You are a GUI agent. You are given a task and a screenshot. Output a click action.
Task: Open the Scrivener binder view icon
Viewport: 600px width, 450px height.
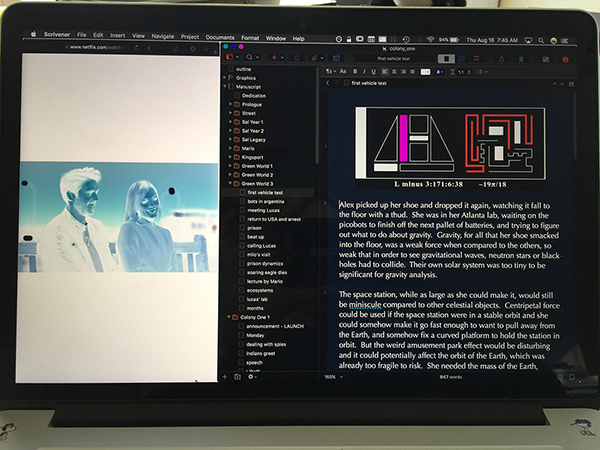[230, 57]
